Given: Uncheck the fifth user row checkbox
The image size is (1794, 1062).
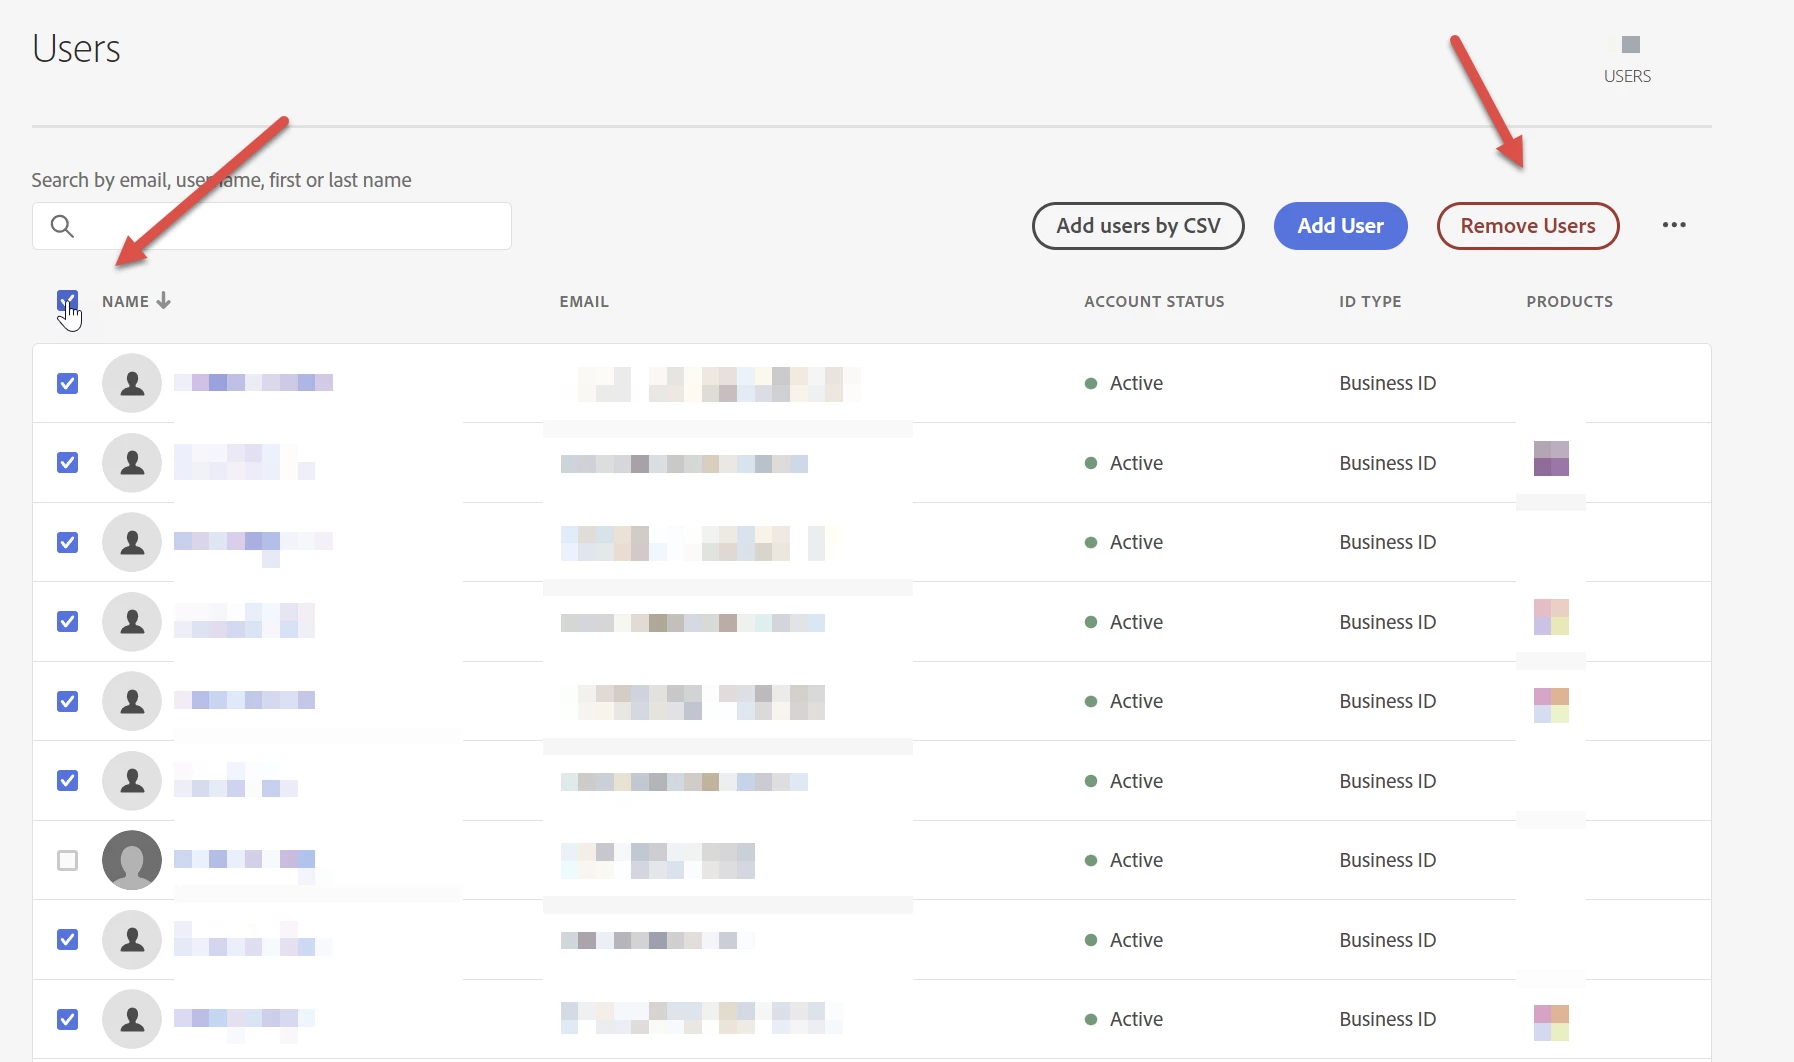Looking at the screenshot, I should [67, 701].
